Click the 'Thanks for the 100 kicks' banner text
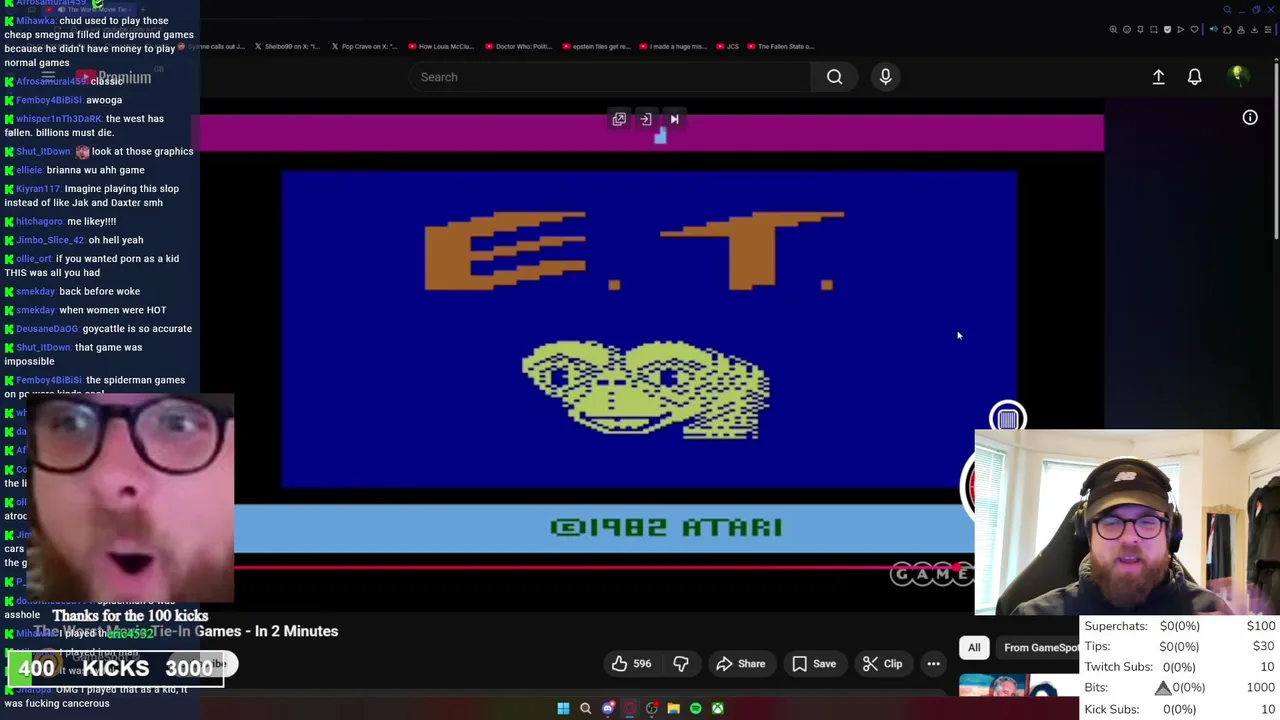This screenshot has width=1280, height=720. tap(130, 616)
